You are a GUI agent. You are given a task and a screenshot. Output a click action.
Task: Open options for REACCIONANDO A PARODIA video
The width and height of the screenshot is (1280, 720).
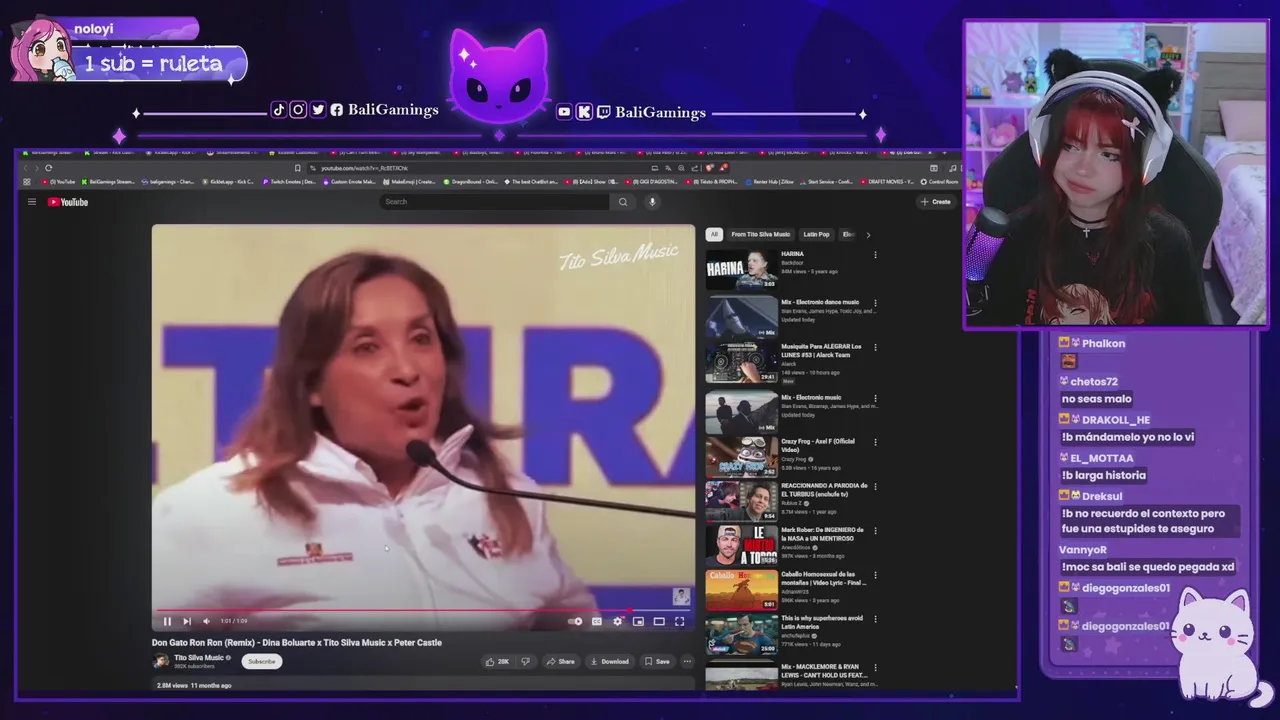pos(875,487)
